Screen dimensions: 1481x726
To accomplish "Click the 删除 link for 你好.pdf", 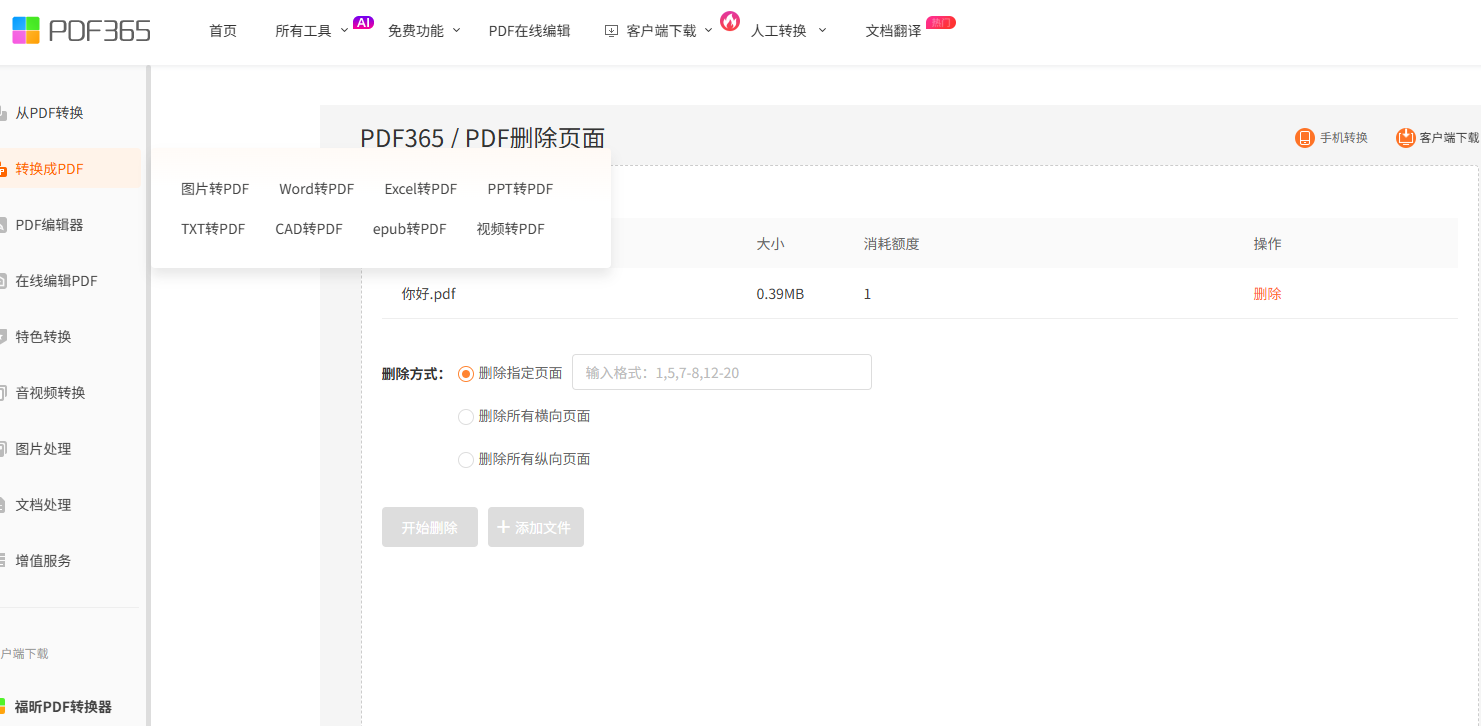I will click(1267, 294).
